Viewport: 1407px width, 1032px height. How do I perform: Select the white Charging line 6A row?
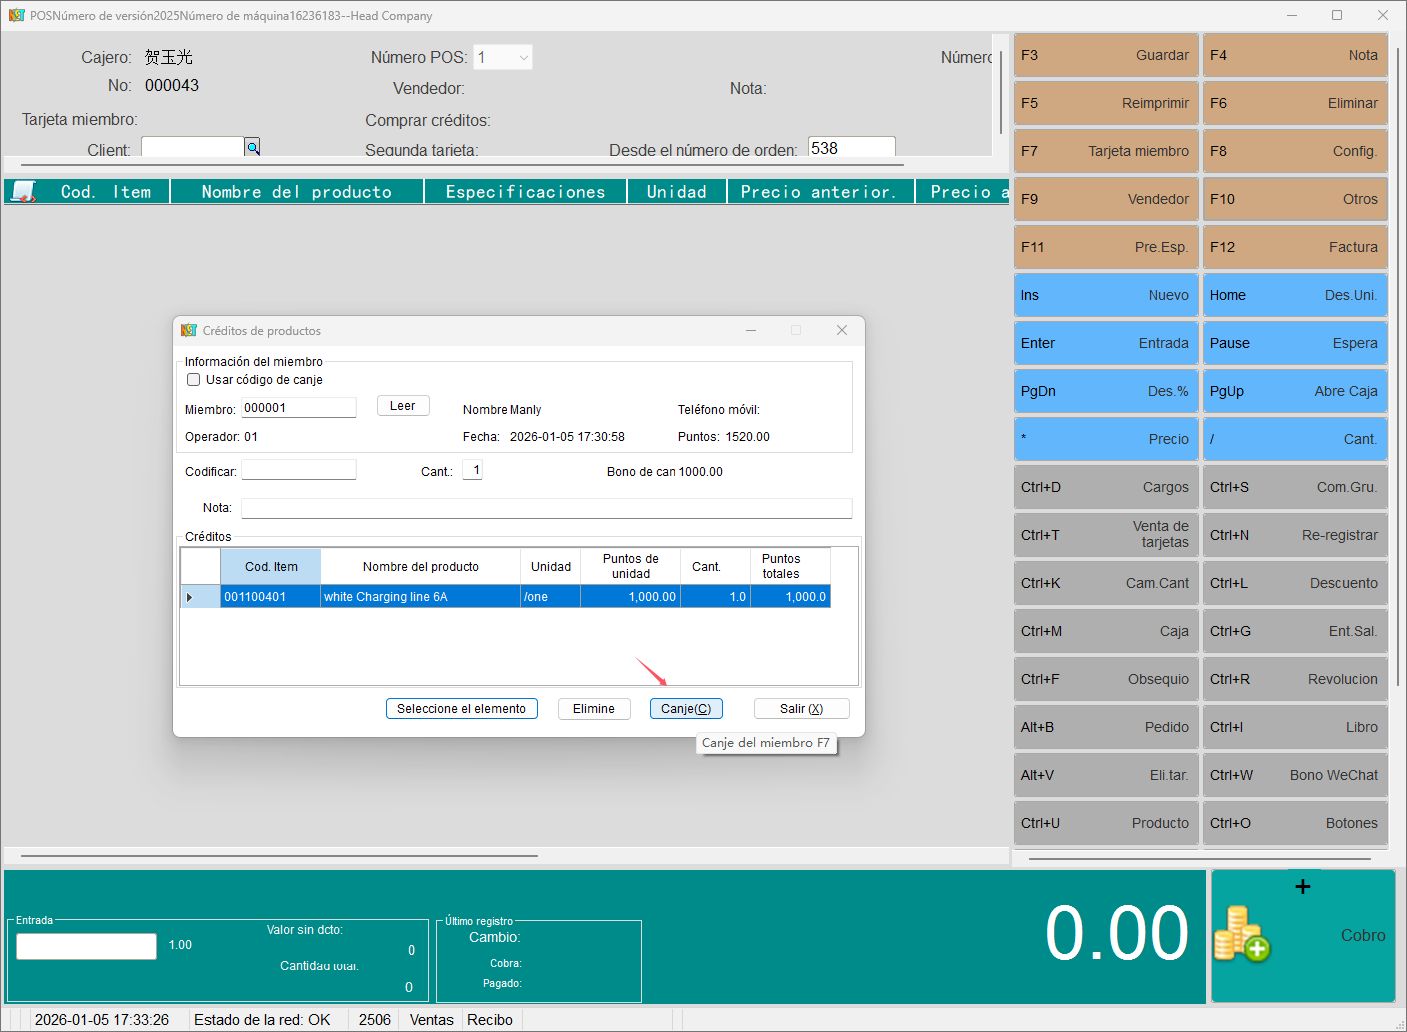[420, 597]
